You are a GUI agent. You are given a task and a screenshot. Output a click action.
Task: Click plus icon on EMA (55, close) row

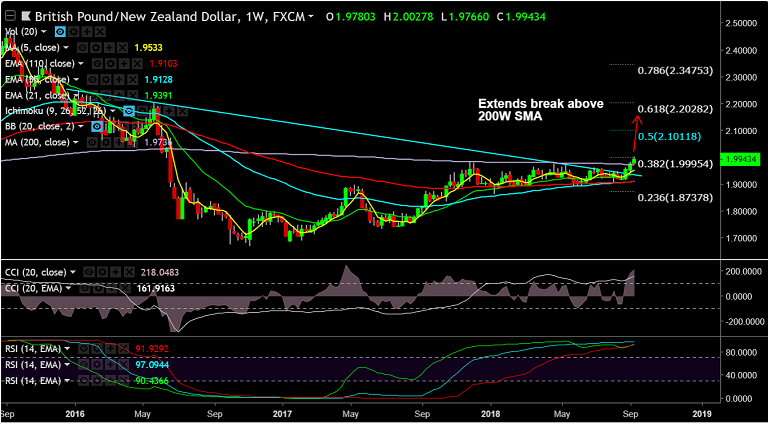[120, 79]
